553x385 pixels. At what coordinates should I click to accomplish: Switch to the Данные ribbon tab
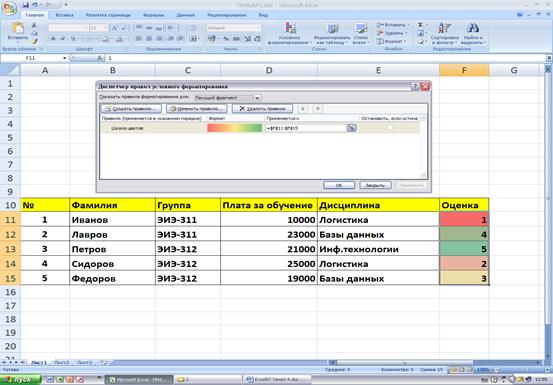coord(186,15)
